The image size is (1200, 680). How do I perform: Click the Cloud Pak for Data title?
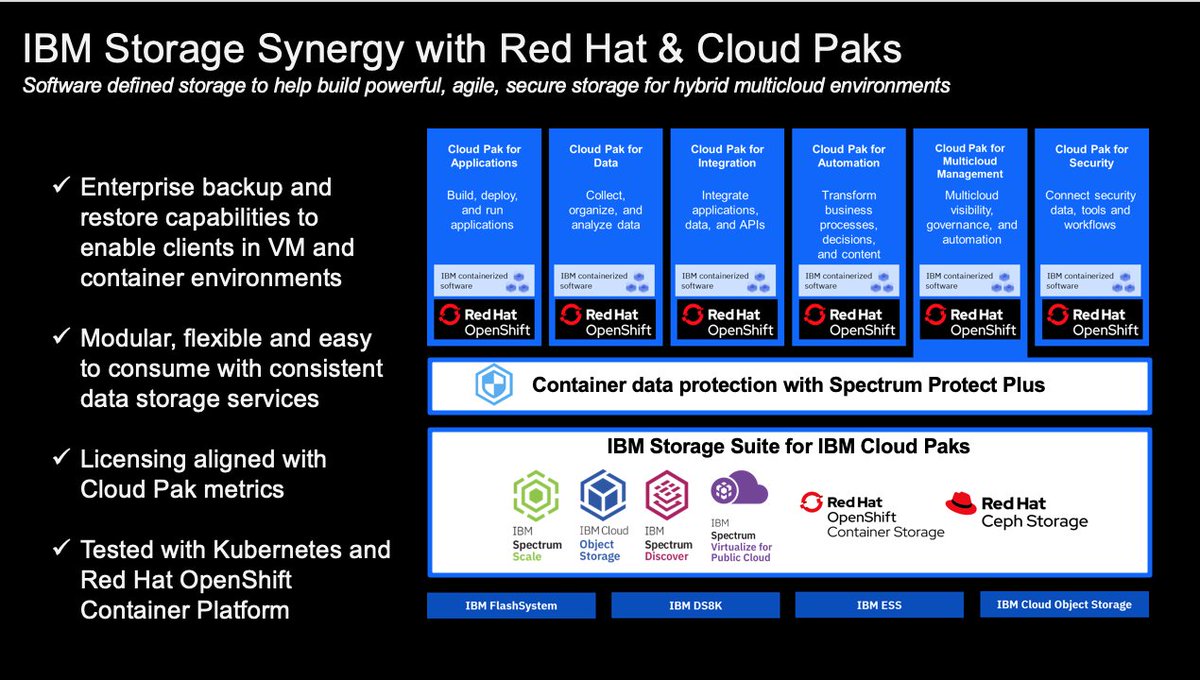(605, 156)
